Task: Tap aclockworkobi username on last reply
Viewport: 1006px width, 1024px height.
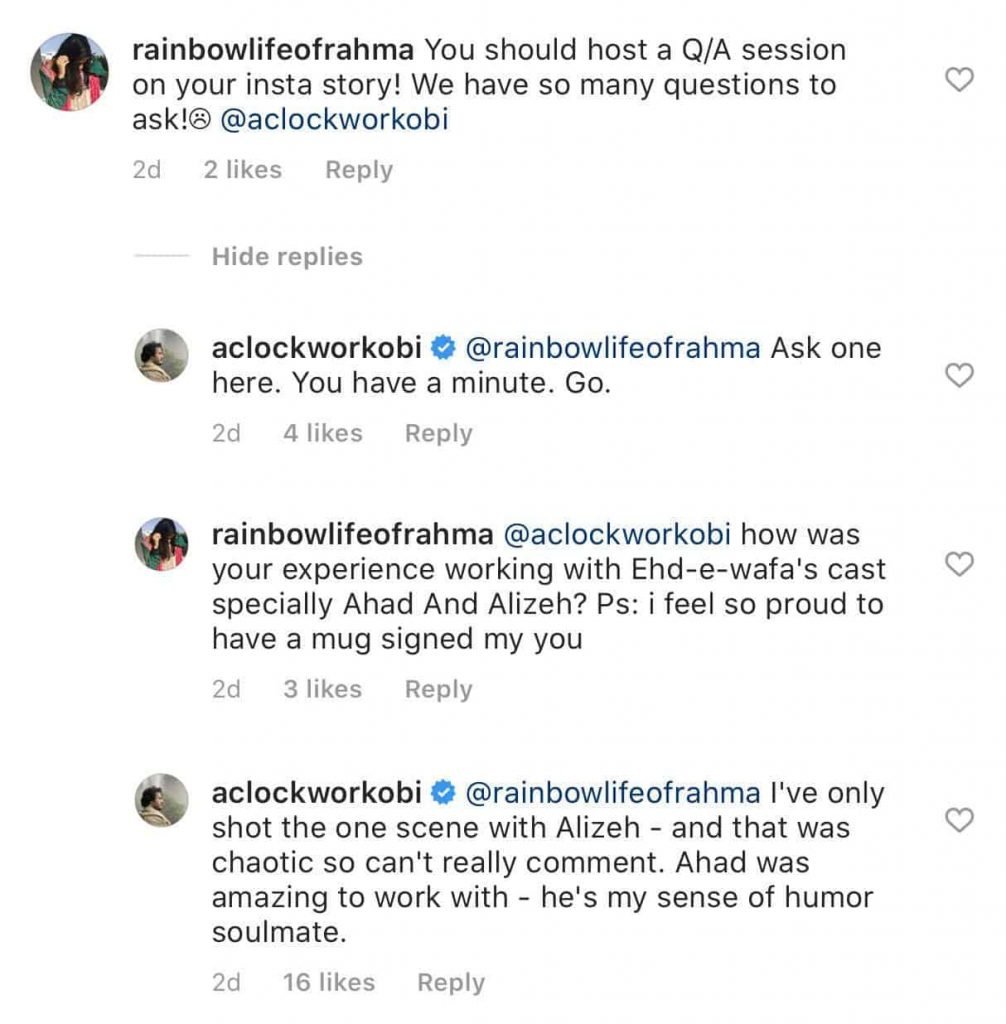Action: pos(315,793)
